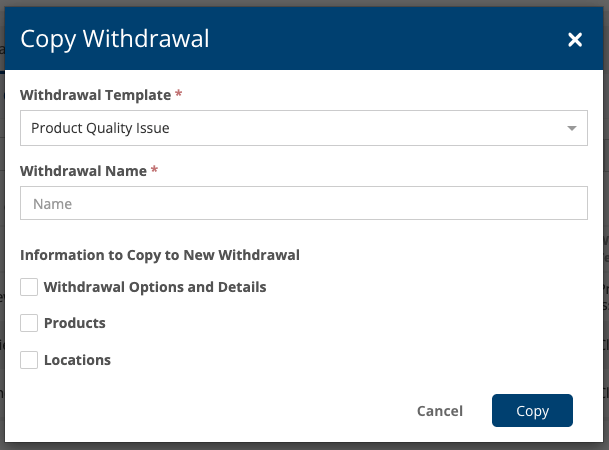The height and width of the screenshot is (450, 609).
Task: Click the Withdrawal Template field label
Action: coord(95,95)
